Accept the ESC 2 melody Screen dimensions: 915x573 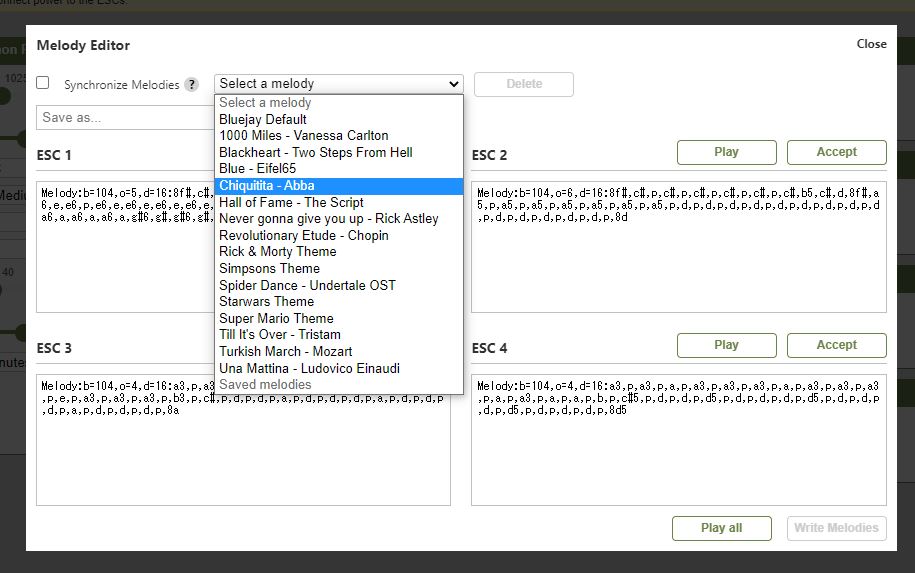(837, 152)
